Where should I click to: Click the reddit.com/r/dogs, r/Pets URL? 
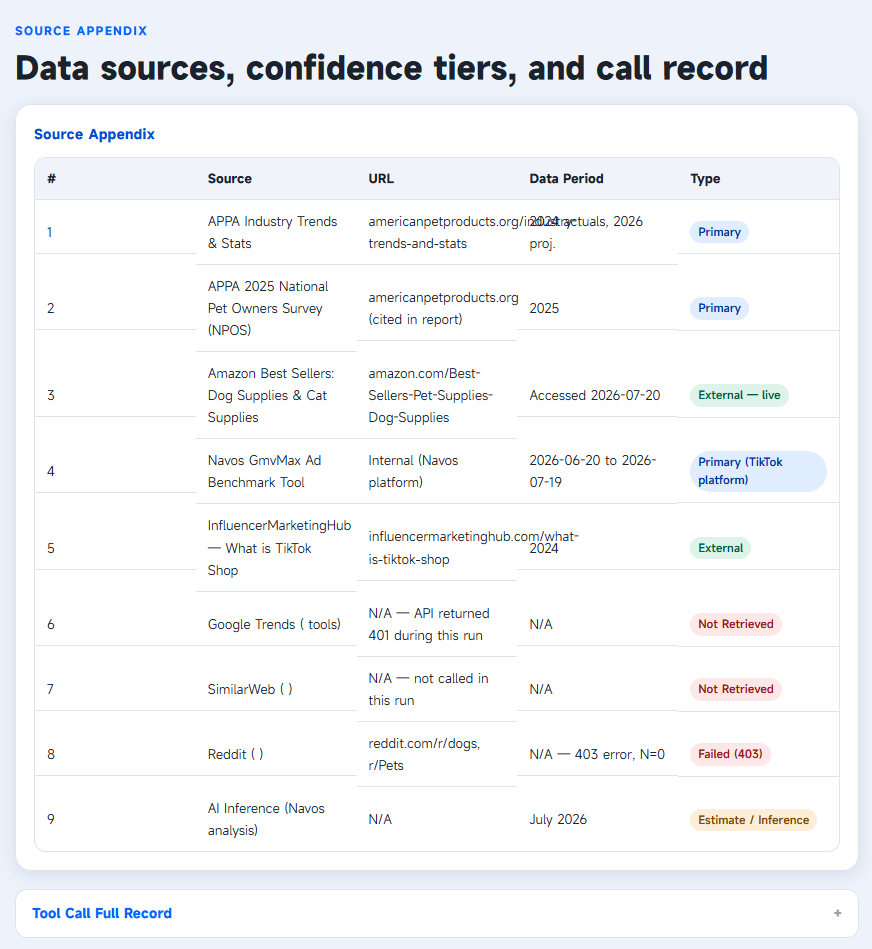click(x=424, y=754)
